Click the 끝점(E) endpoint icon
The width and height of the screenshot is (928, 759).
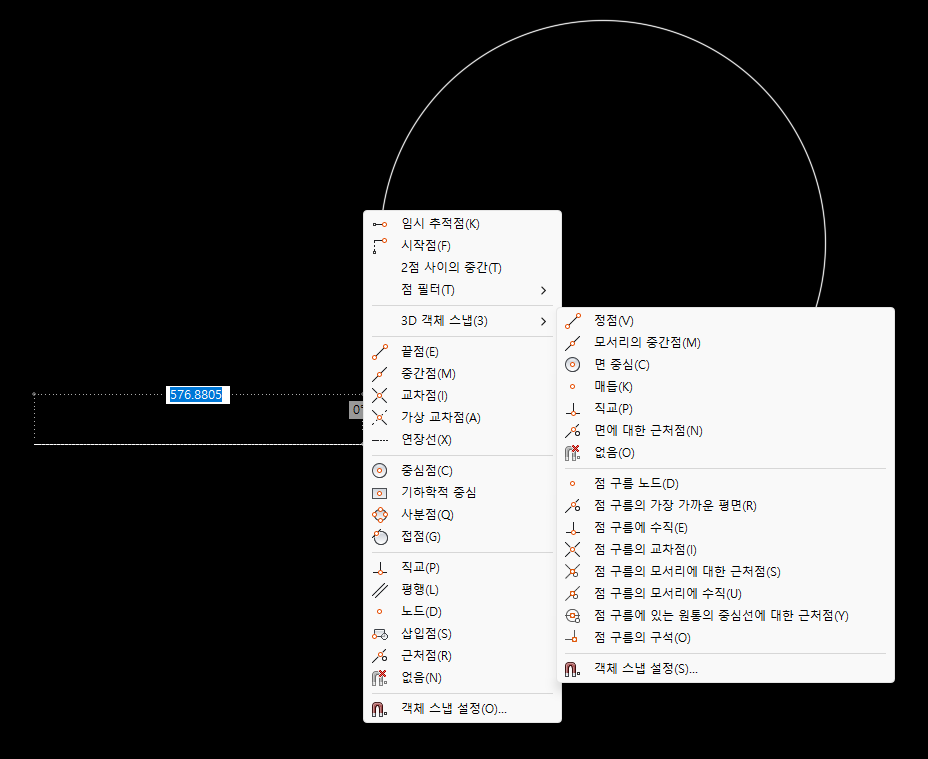(x=380, y=352)
